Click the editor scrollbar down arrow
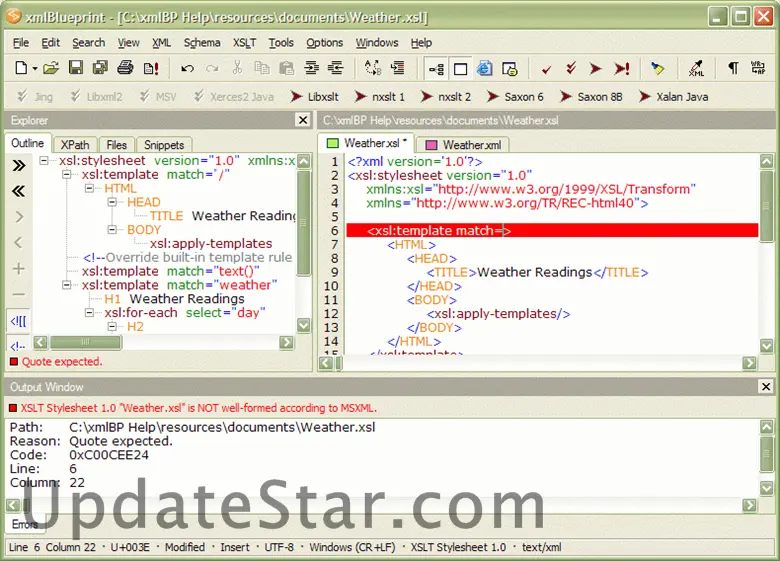Image resolution: width=780 pixels, height=561 pixels. (767, 345)
